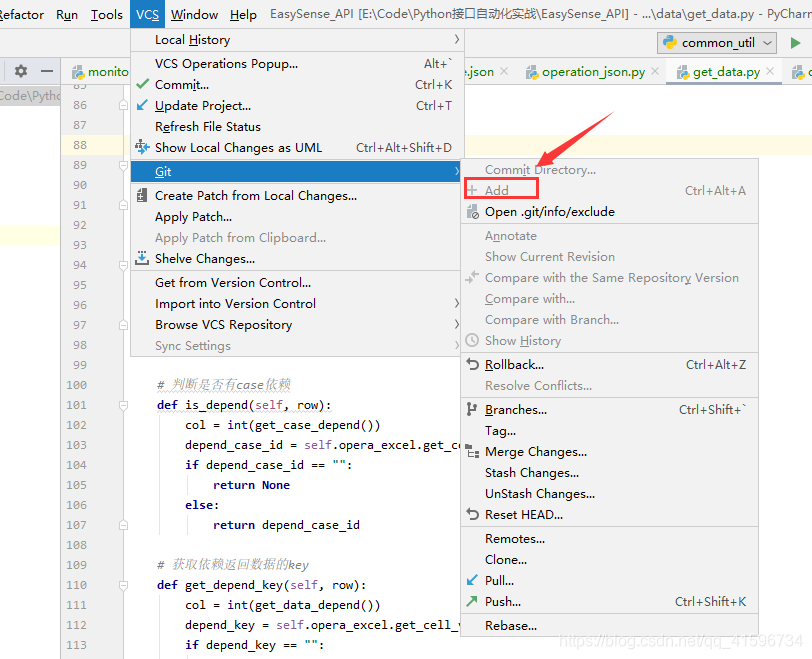812x659 pixels.
Task: Choose Rebase... entry
Action: pos(610,625)
